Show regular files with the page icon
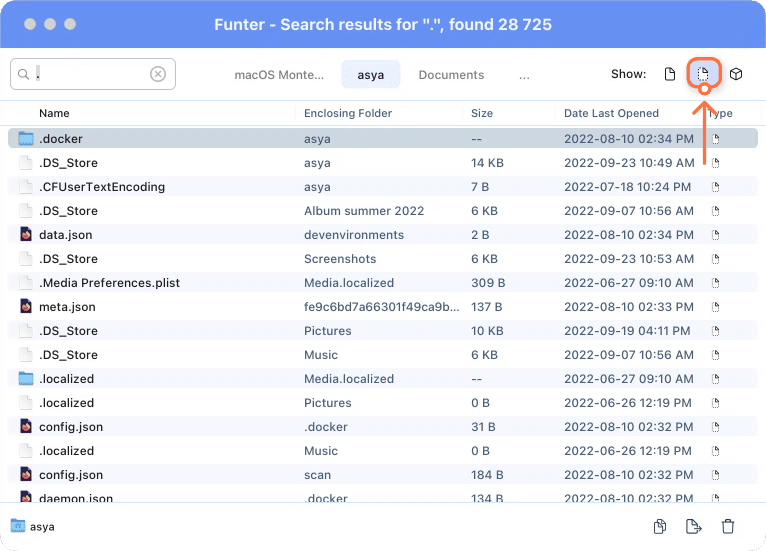 click(670, 74)
